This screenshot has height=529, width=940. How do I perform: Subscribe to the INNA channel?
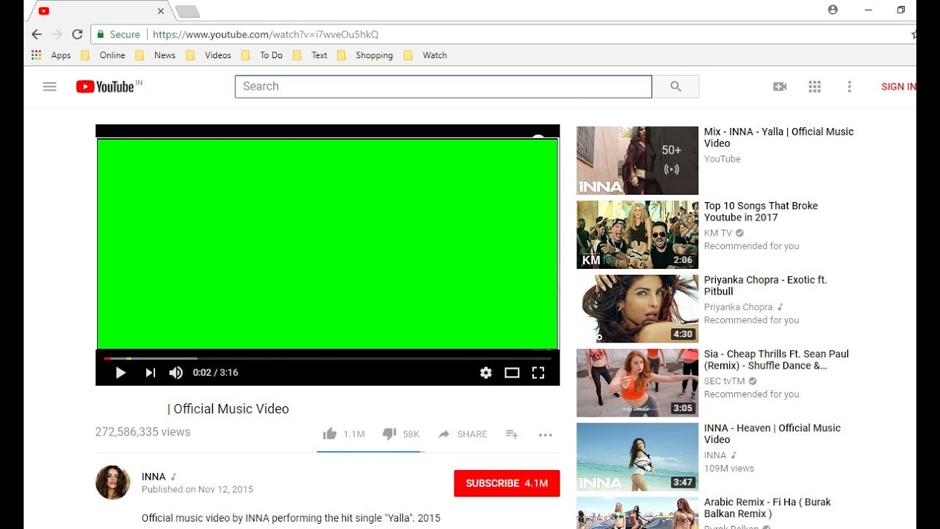coord(506,483)
